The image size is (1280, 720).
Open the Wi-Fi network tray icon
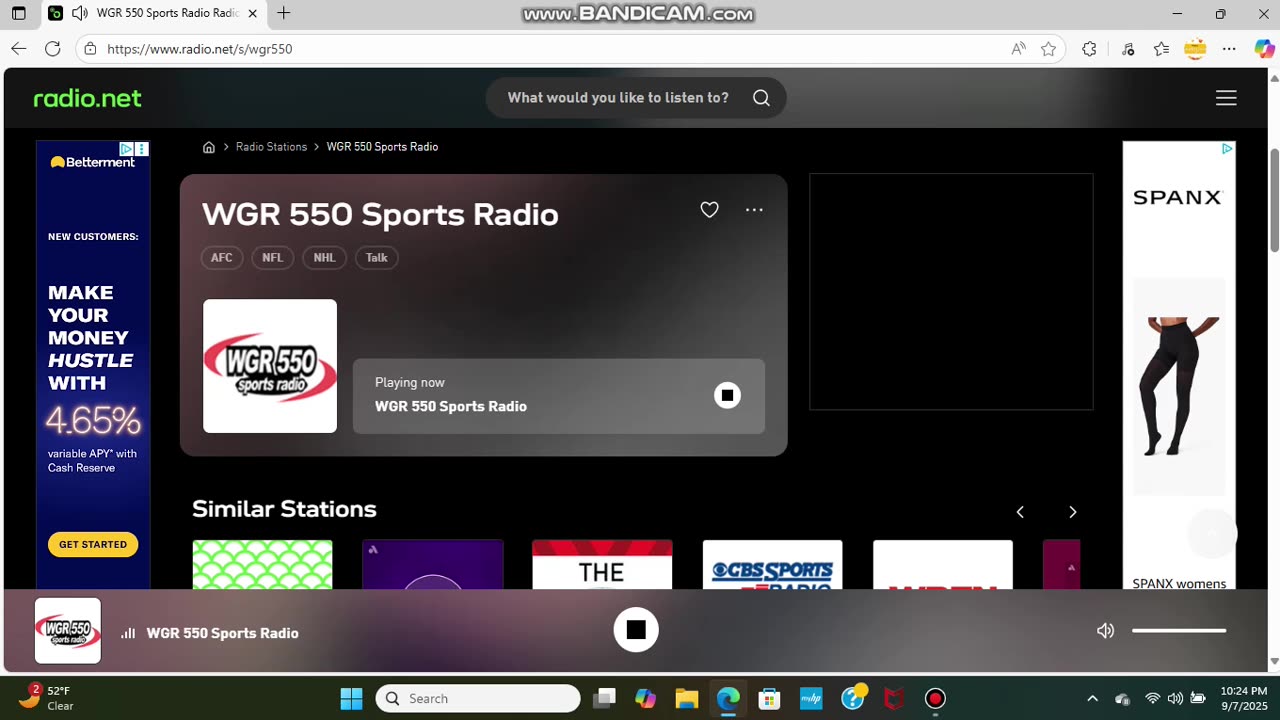(1152, 699)
